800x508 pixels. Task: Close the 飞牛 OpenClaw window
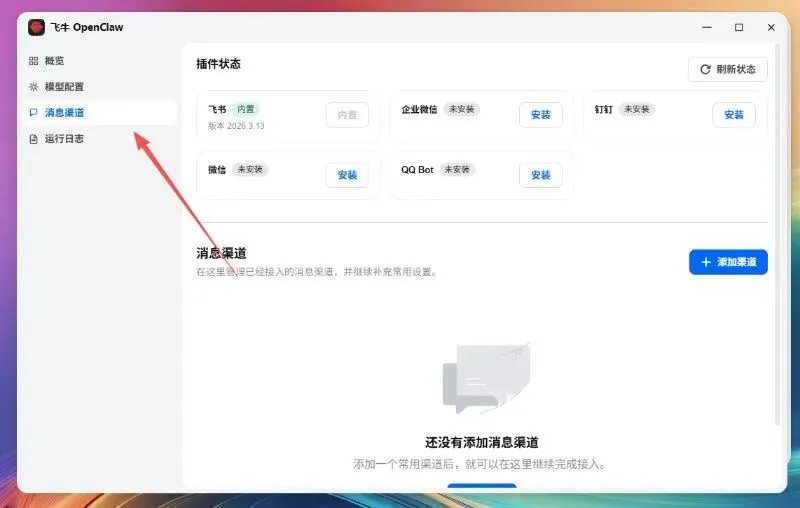click(x=771, y=28)
